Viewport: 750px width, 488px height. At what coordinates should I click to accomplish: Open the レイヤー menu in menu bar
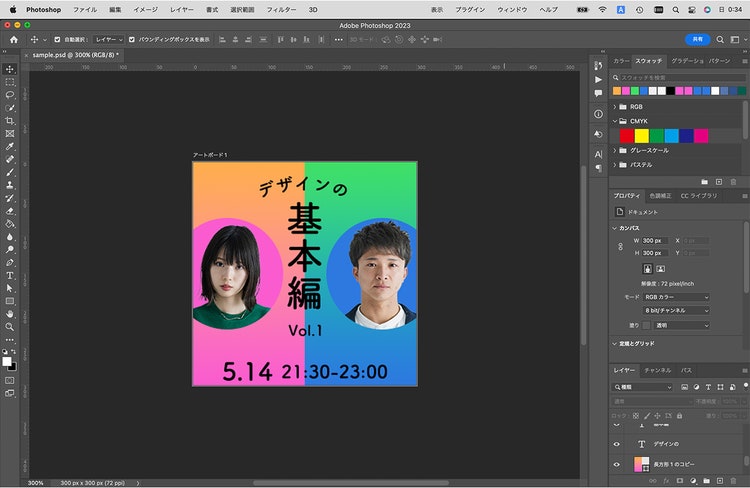click(182, 10)
